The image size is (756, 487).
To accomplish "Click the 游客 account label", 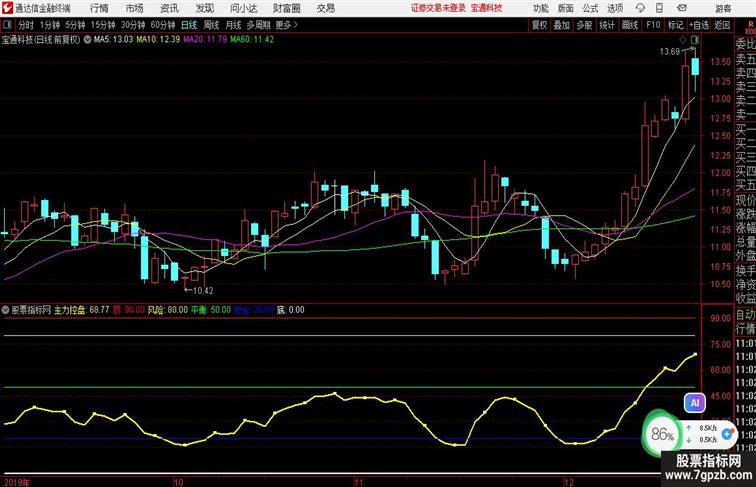I will (x=723, y=8).
